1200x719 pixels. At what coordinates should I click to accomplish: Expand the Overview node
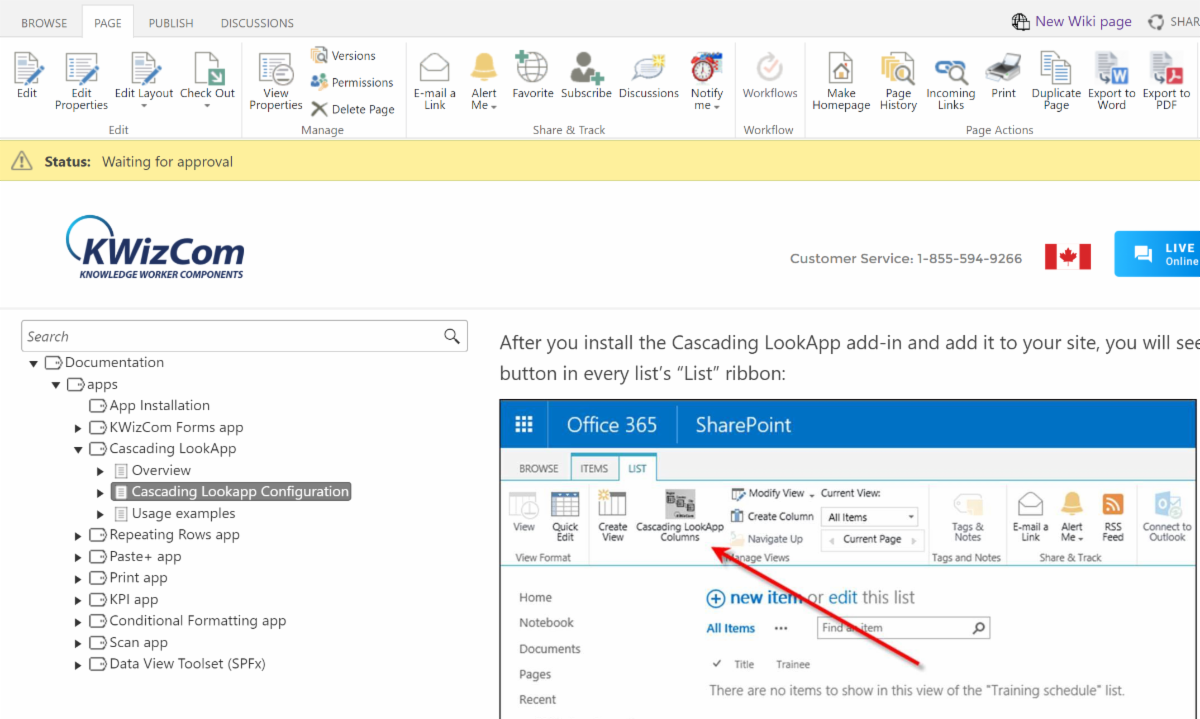100,471
